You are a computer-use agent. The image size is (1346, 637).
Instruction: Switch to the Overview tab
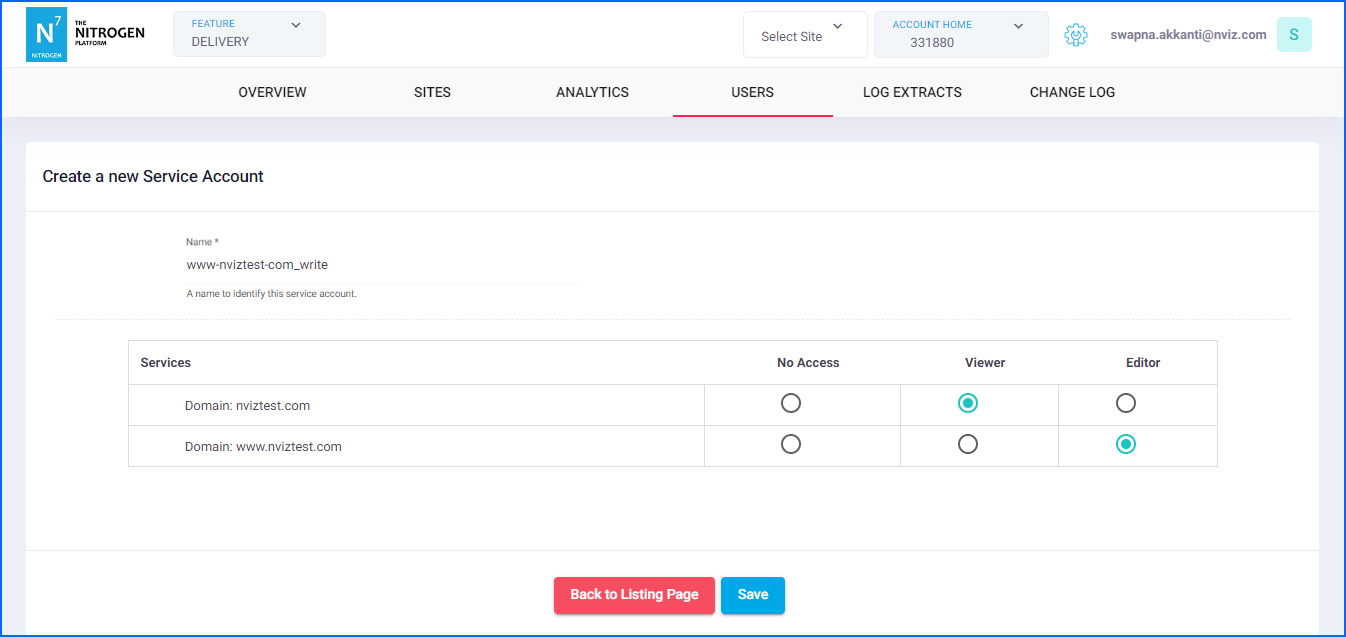point(272,92)
